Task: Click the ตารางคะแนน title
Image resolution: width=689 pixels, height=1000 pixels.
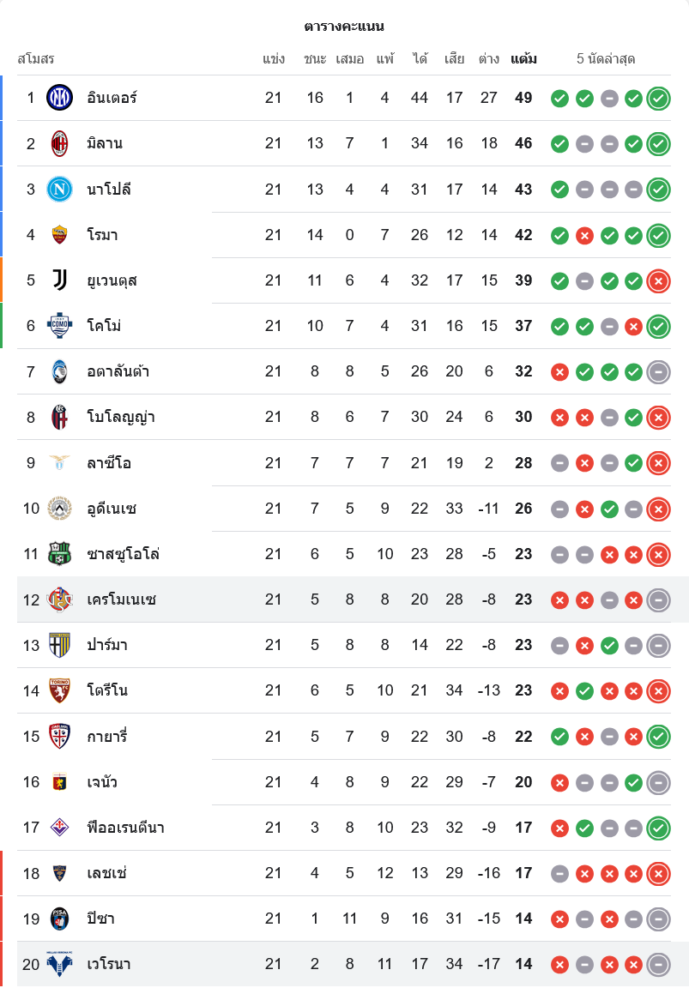Action: [344, 26]
